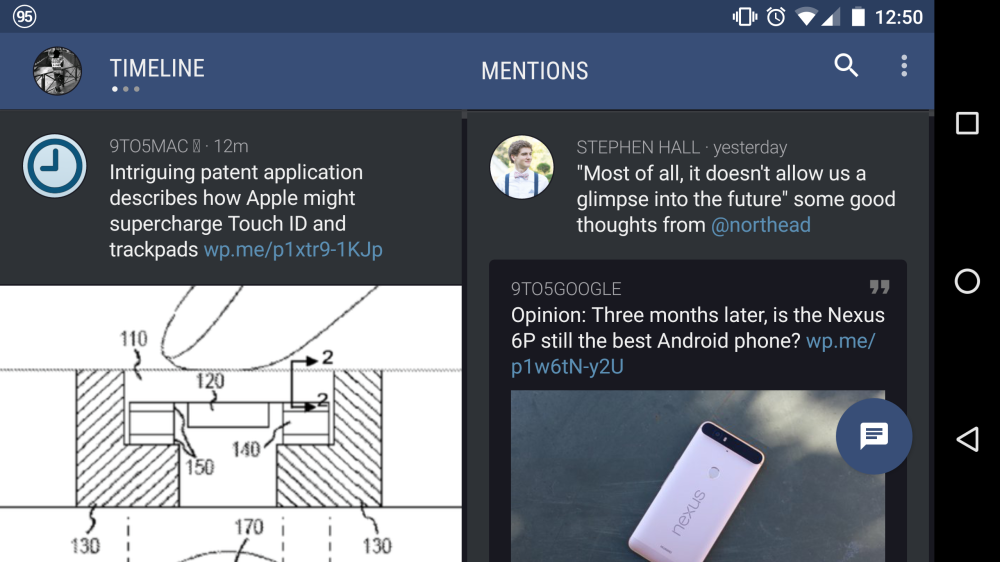Tap the page indicator dots under Timeline

125,90
